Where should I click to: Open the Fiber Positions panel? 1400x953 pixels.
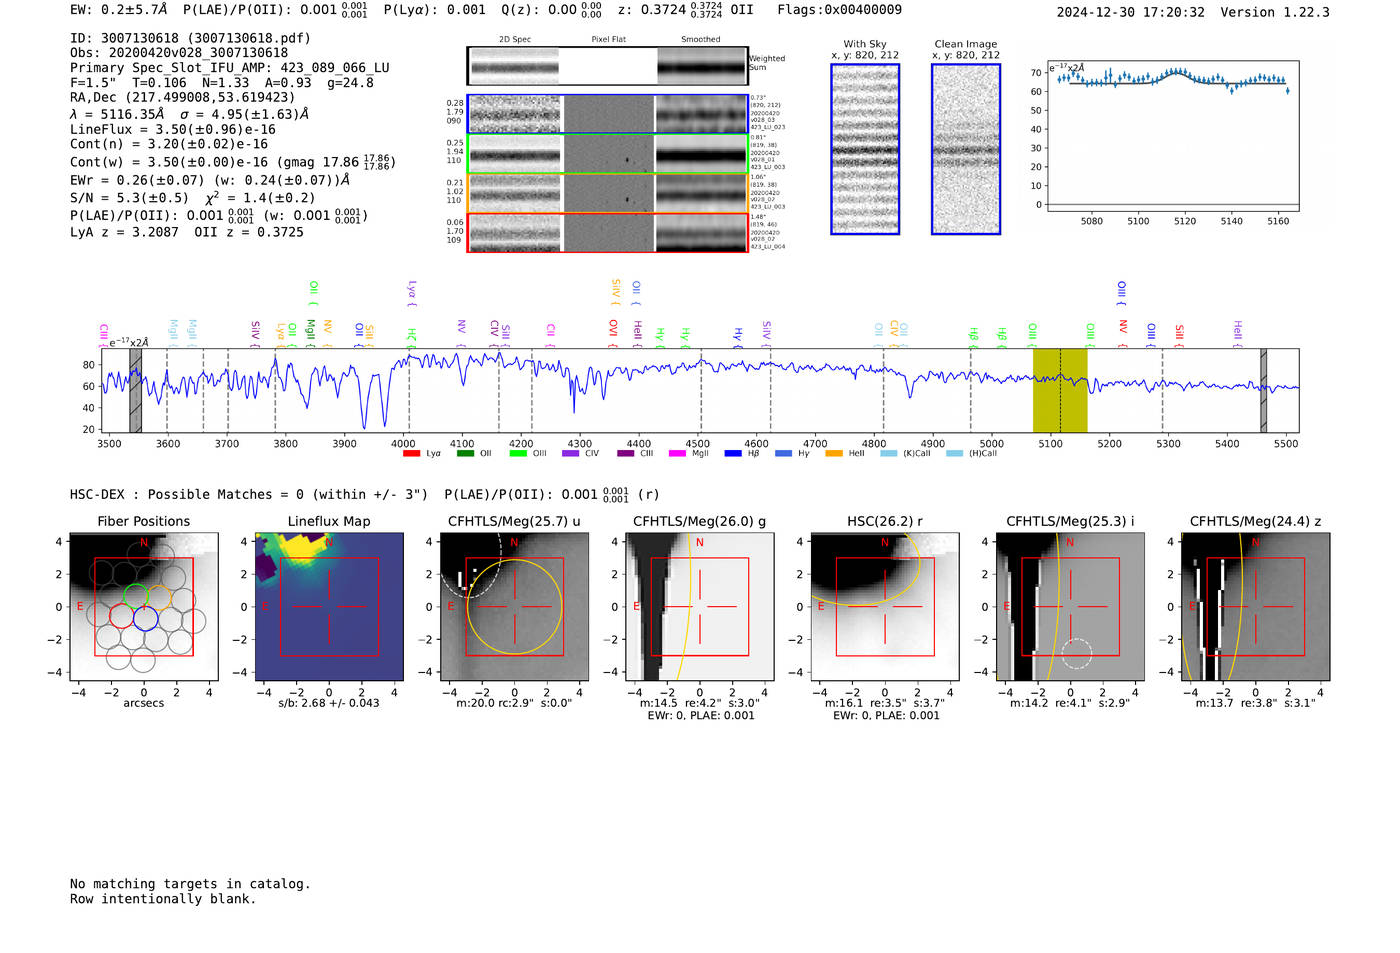(x=144, y=607)
